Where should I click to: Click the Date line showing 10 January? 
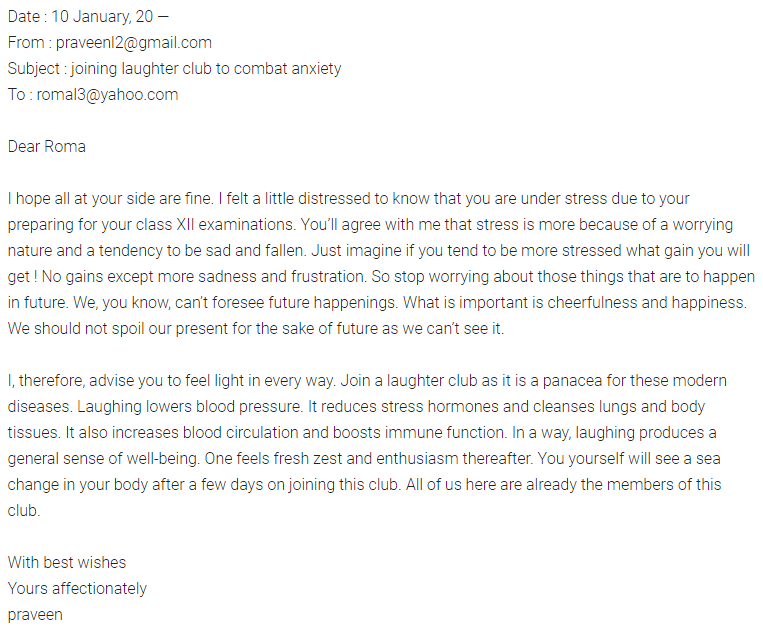pos(88,17)
